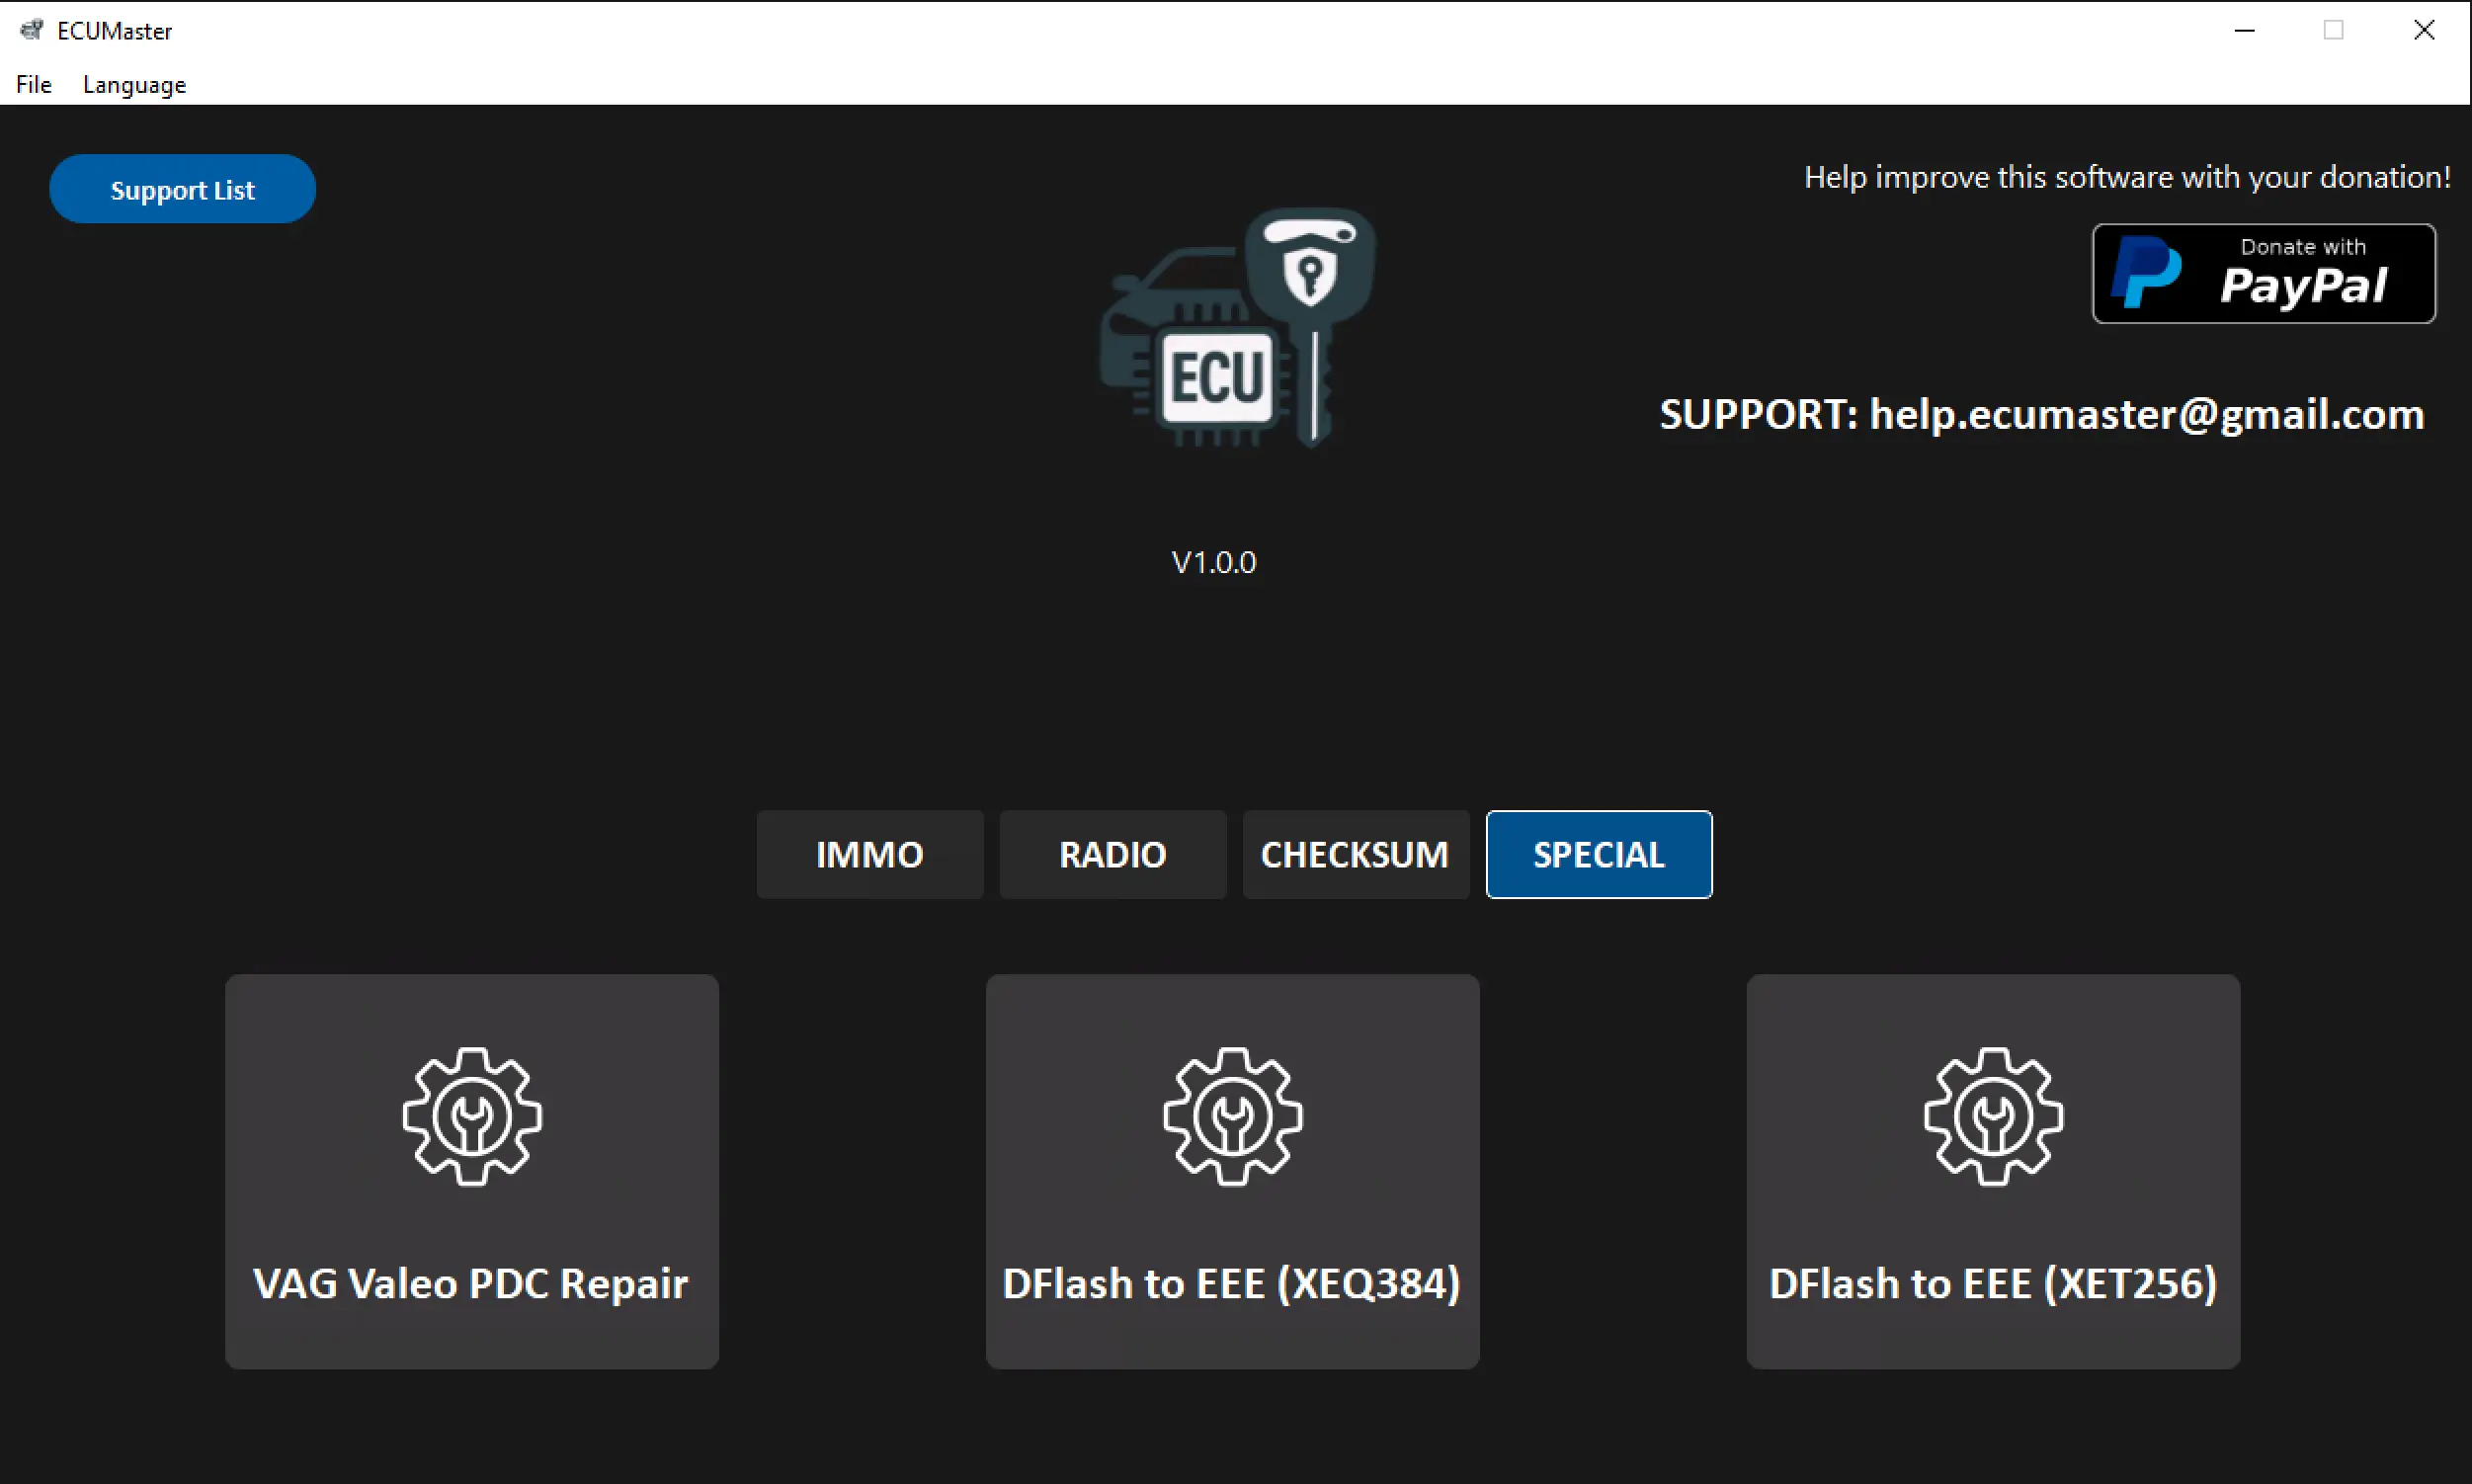Launch DFlash to EEE (XET256) label

coord(1992,1283)
